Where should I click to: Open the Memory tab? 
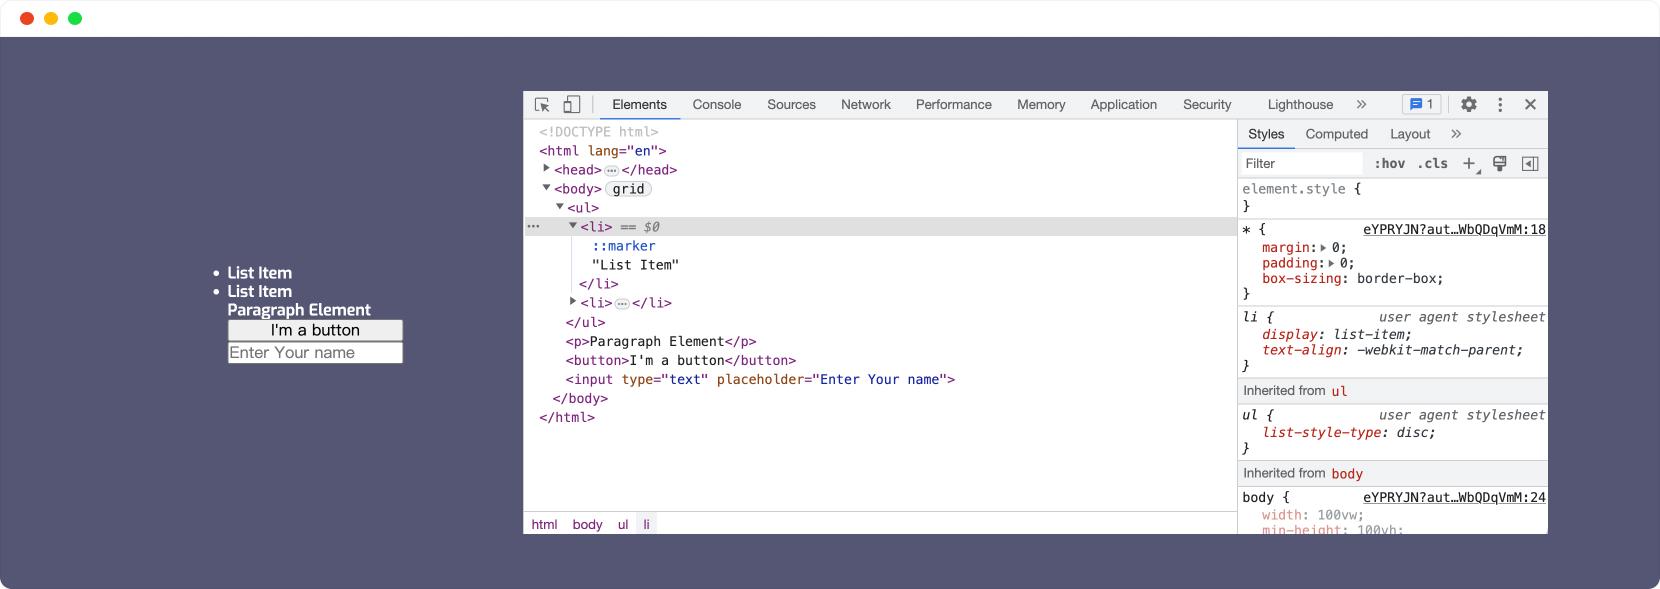[x=1041, y=105]
